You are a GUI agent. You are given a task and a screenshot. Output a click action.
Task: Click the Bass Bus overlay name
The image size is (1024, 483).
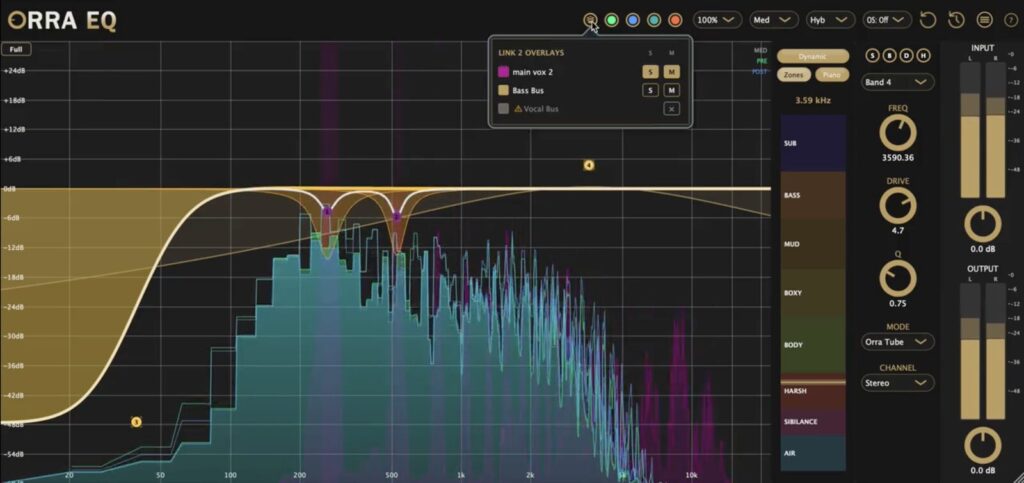[x=528, y=90]
